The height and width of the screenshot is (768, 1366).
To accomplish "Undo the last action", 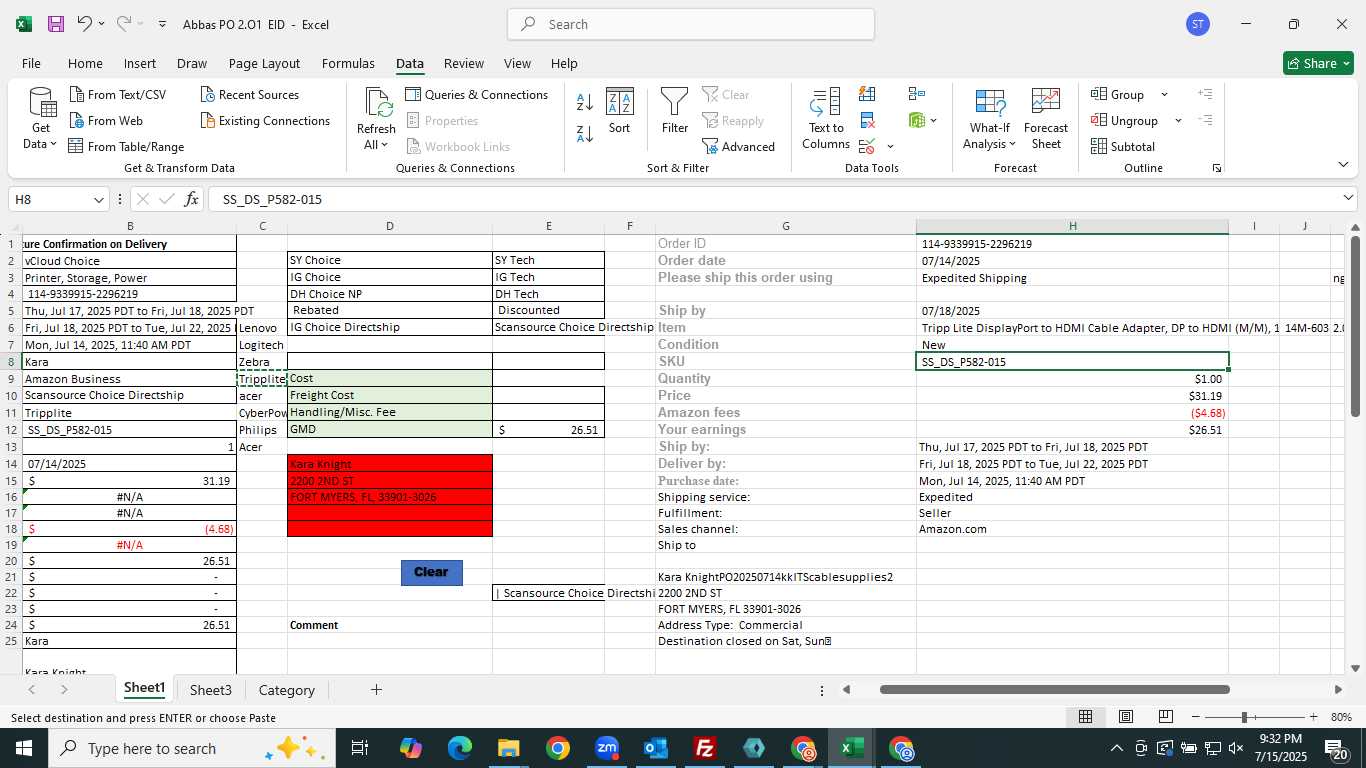I will [84, 24].
